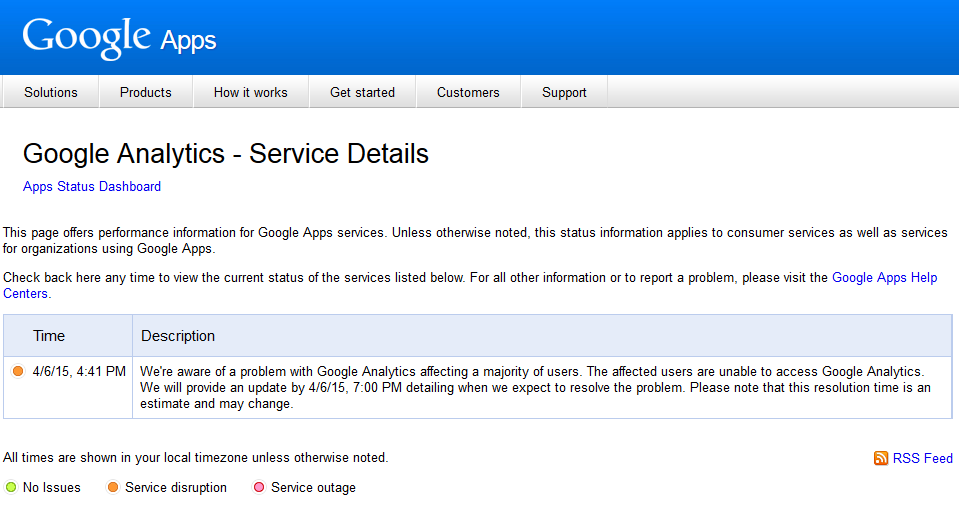959x507 pixels.
Task: Click the Google Analytics - Service Details heading
Action: point(226,154)
